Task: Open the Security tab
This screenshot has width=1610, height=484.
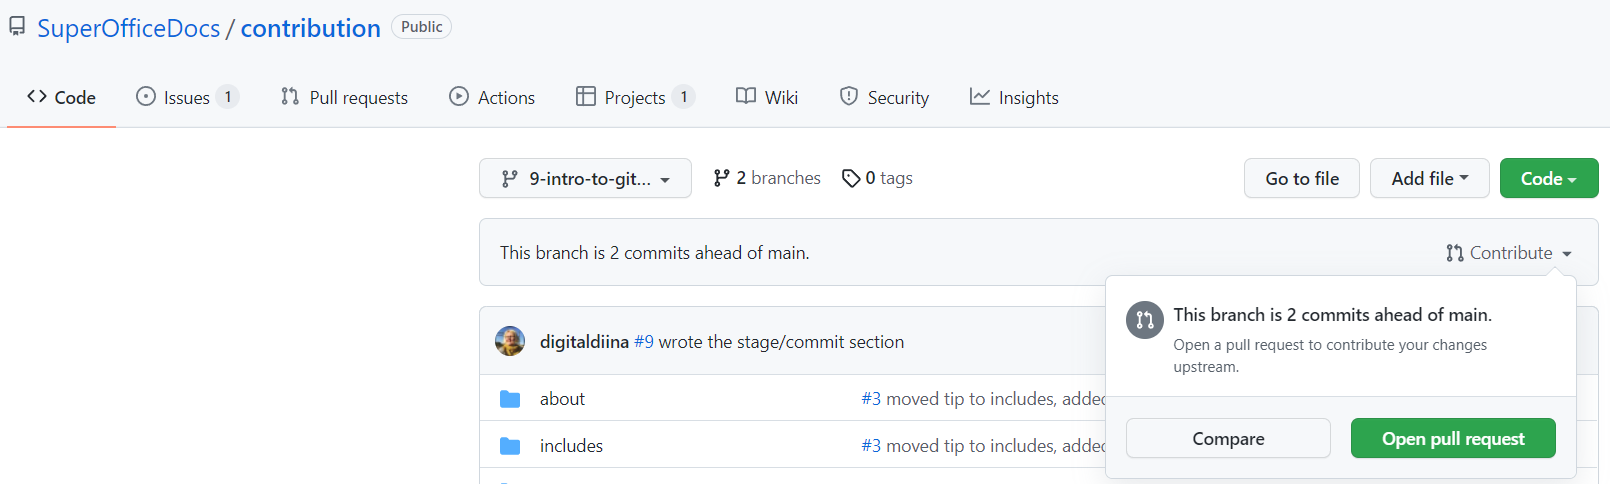Action: pos(884,97)
